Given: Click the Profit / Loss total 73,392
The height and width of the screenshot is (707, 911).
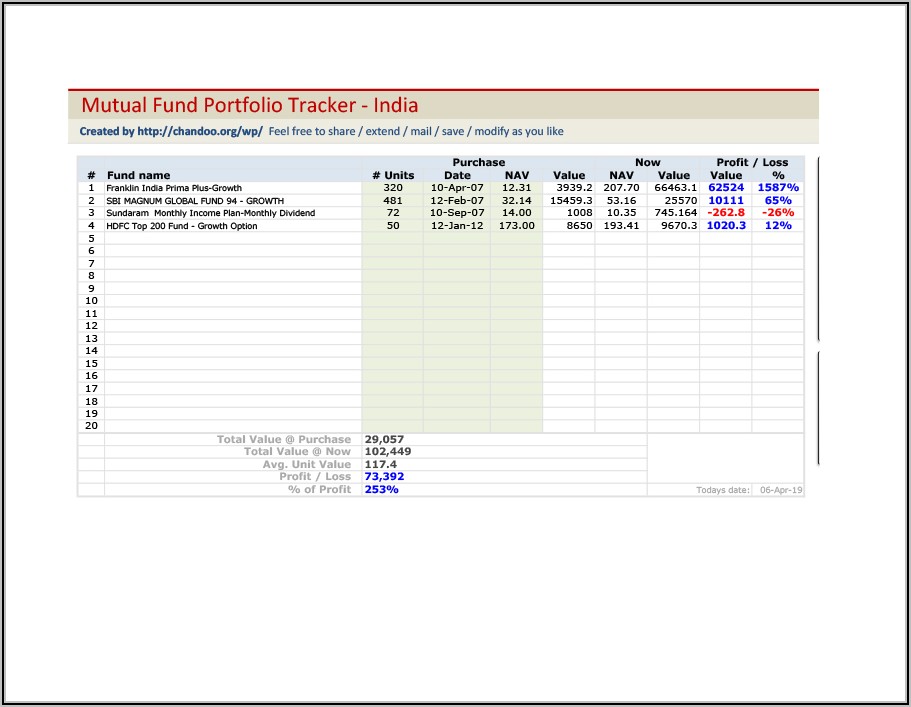Looking at the screenshot, I should [385, 477].
